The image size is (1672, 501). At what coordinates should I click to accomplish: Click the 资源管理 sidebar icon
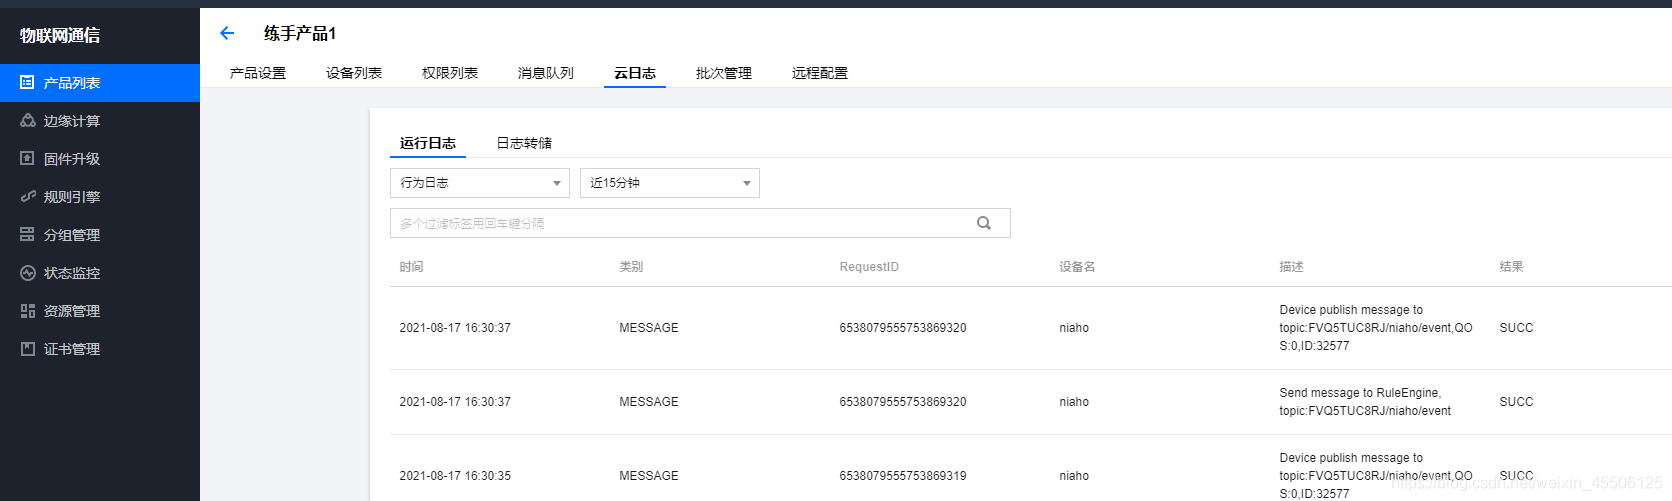27,311
